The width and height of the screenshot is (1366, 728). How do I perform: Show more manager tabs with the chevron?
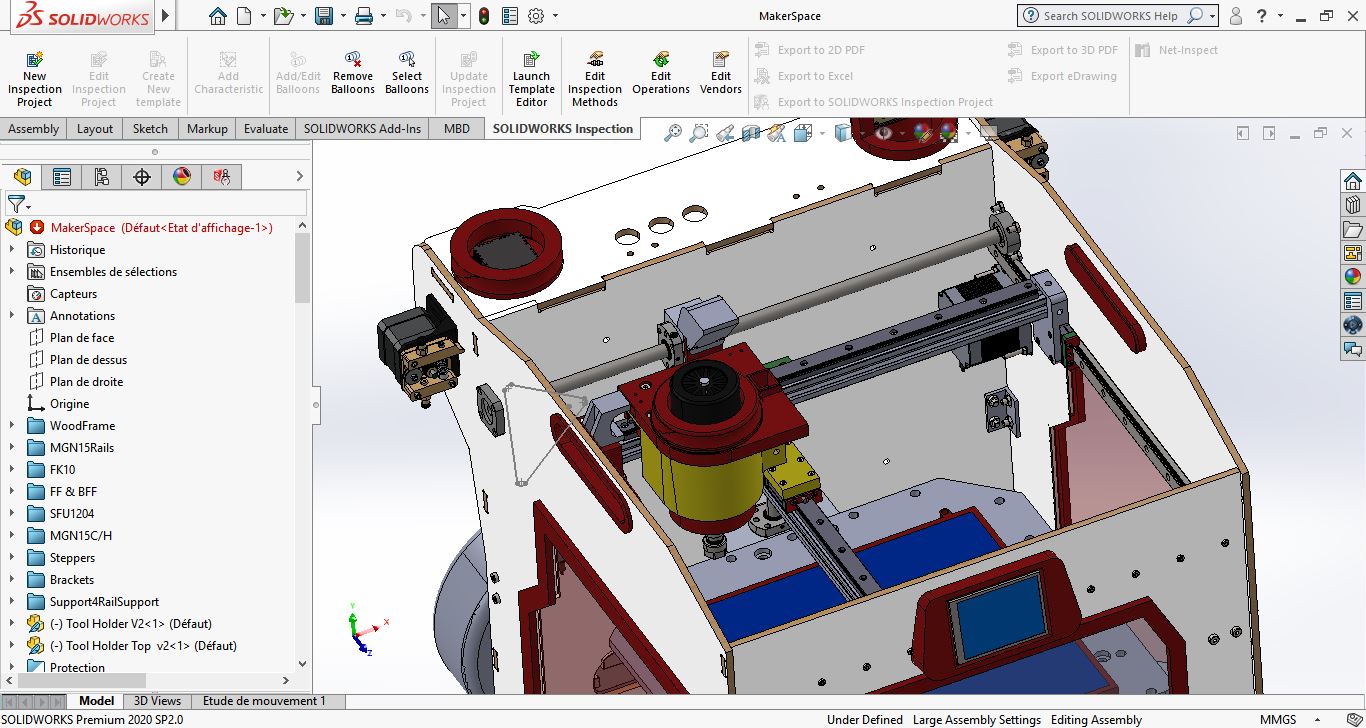pyautogui.click(x=299, y=177)
